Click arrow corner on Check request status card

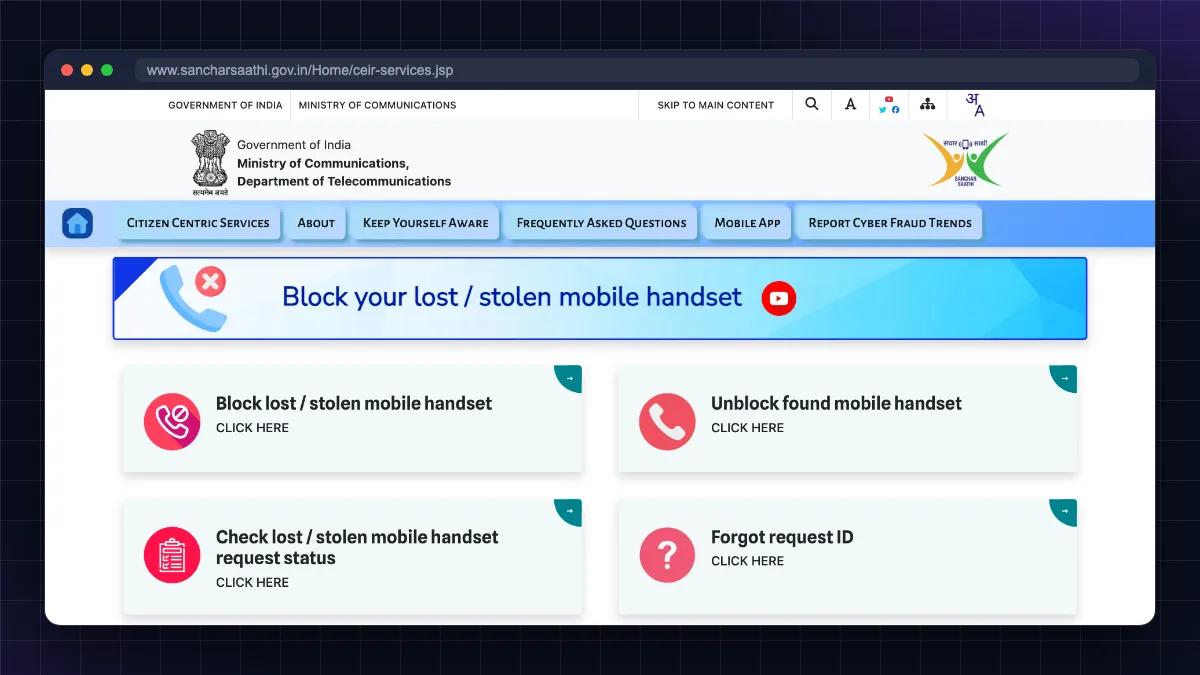click(x=569, y=512)
